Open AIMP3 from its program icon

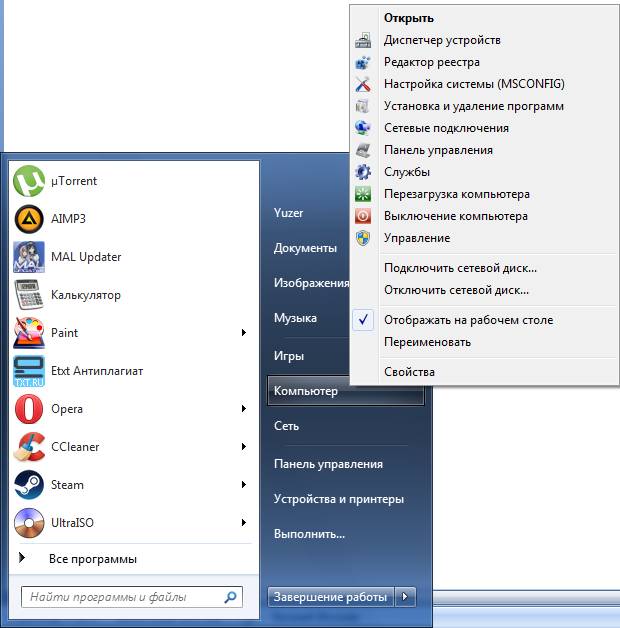click(x=29, y=219)
